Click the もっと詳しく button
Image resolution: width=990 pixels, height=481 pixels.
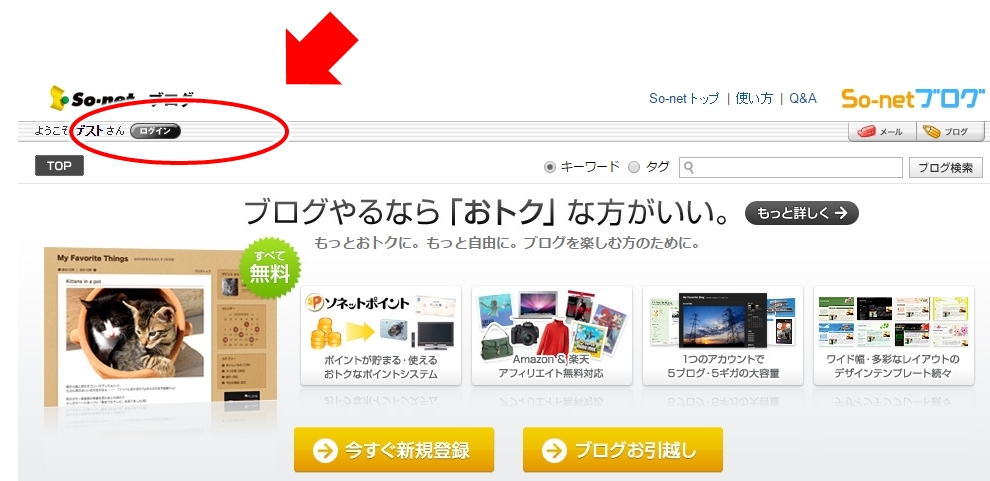coord(802,213)
